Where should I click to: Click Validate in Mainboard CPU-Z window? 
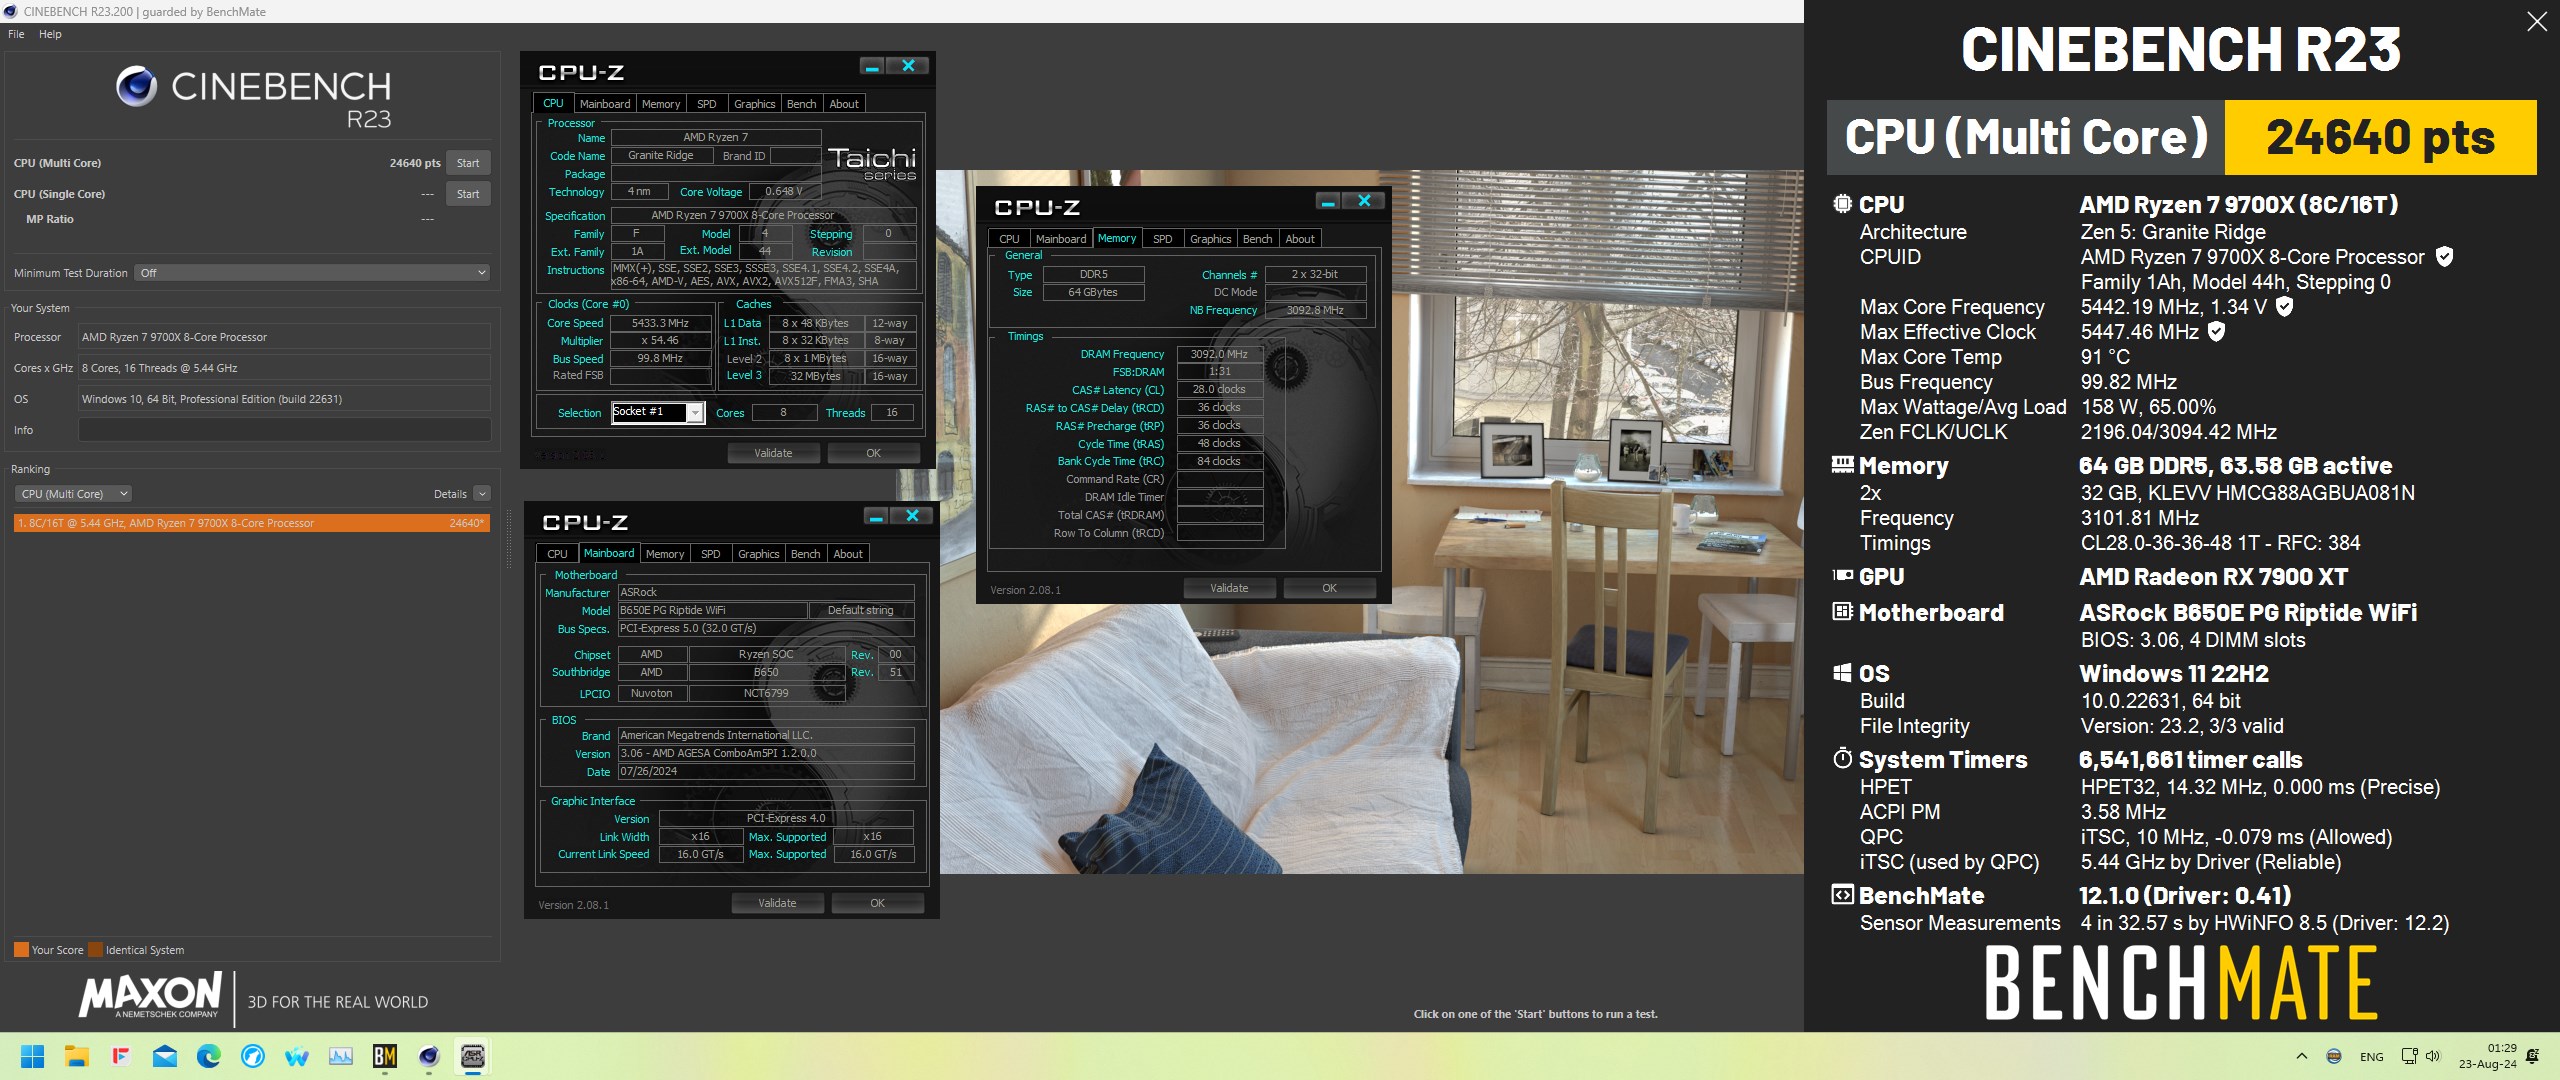pos(777,903)
